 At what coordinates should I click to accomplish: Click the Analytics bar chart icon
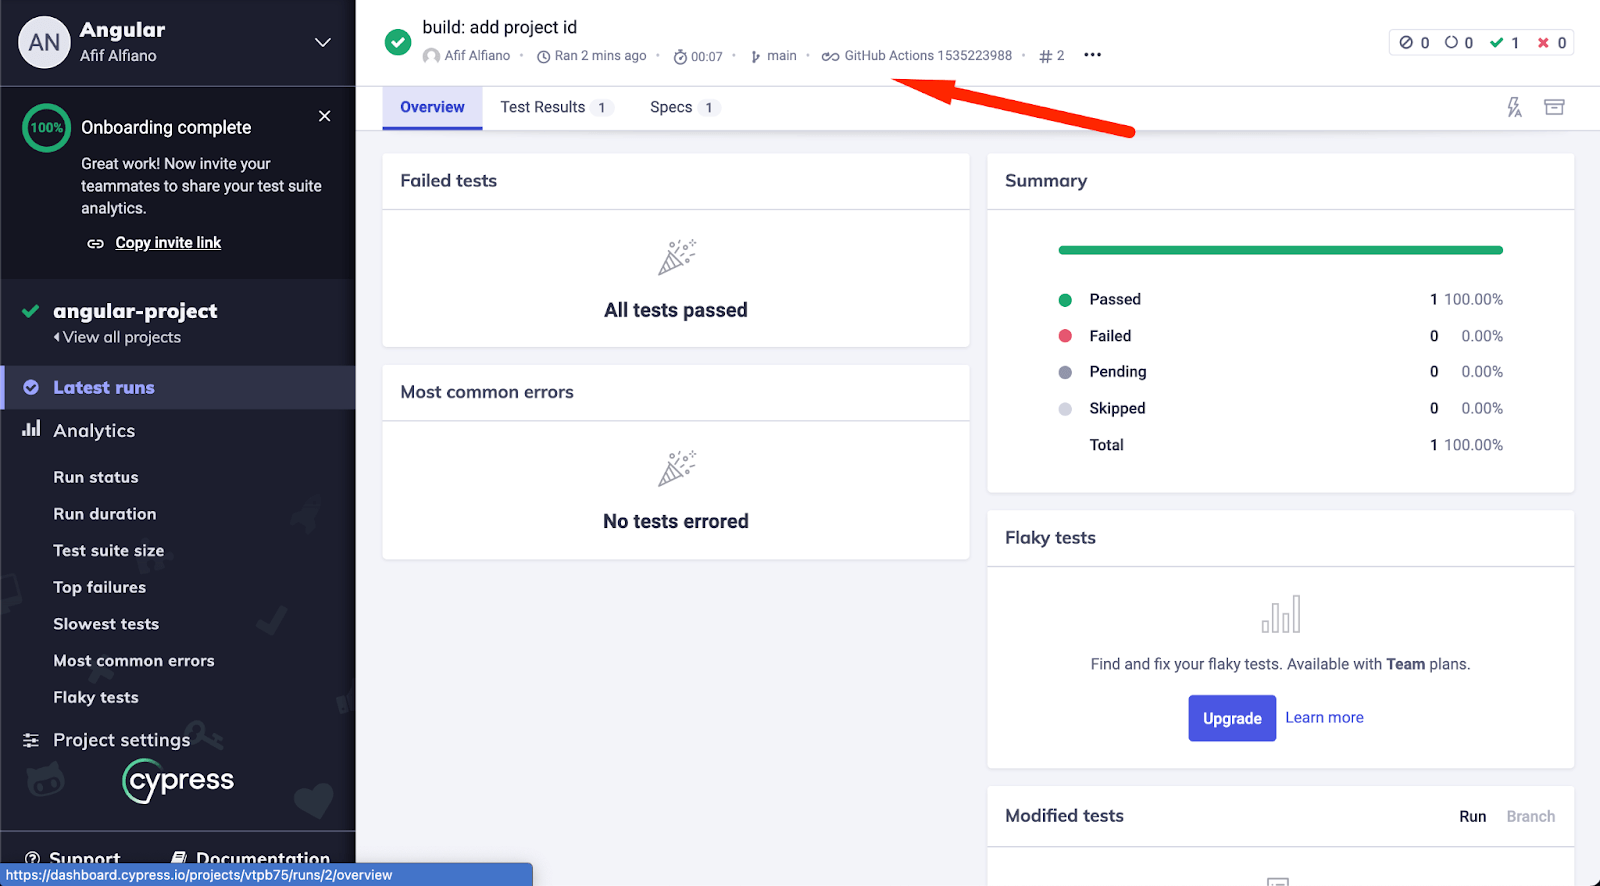coord(31,429)
